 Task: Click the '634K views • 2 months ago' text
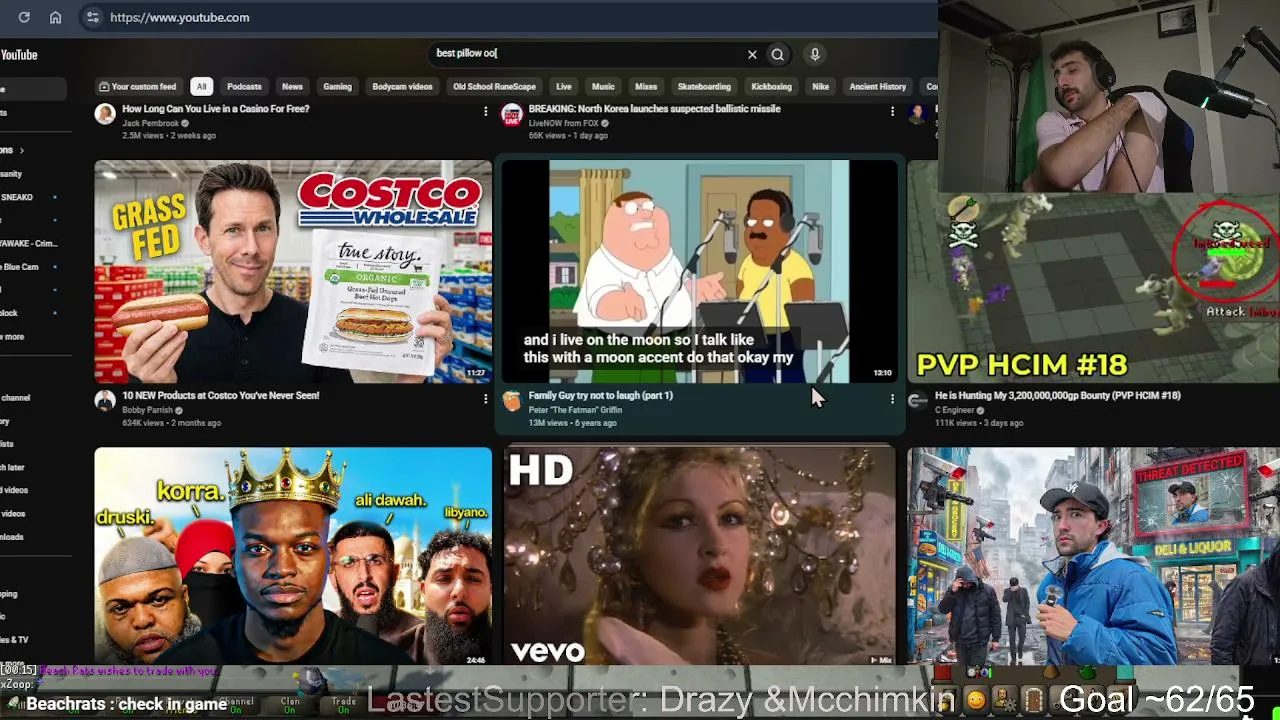[171, 423]
